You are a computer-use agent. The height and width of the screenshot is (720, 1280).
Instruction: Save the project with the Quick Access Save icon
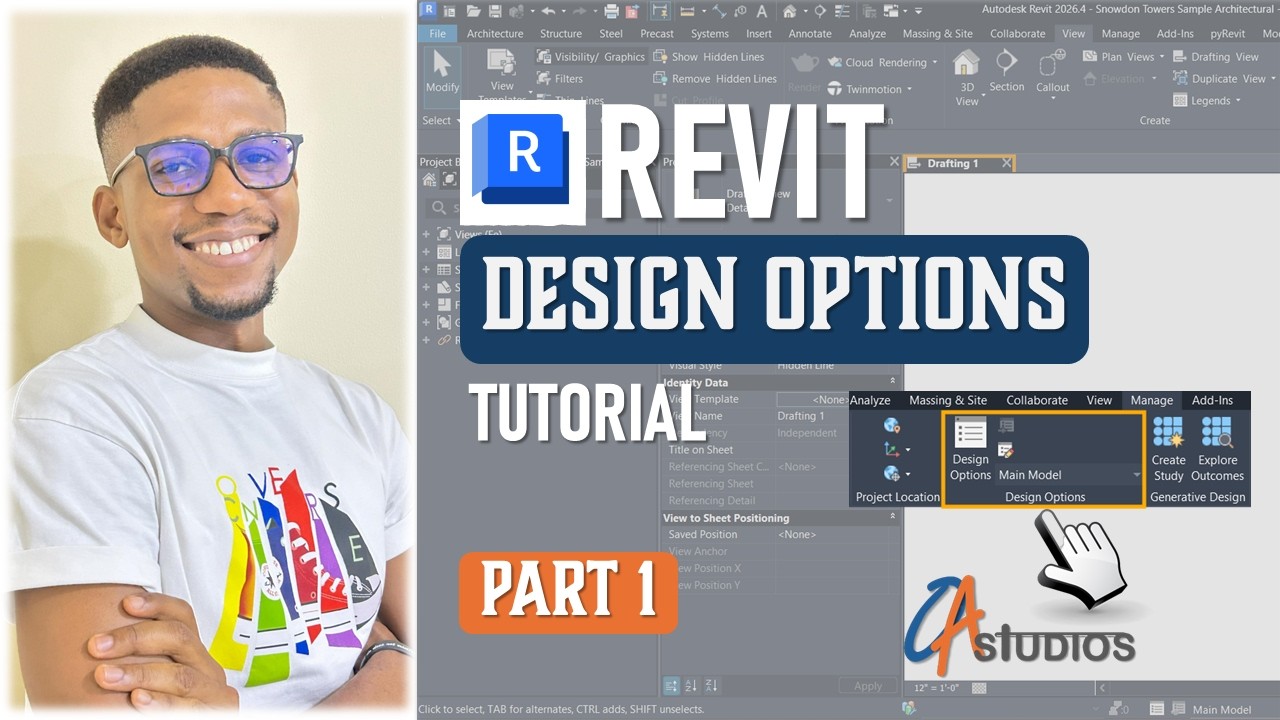click(x=495, y=12)
